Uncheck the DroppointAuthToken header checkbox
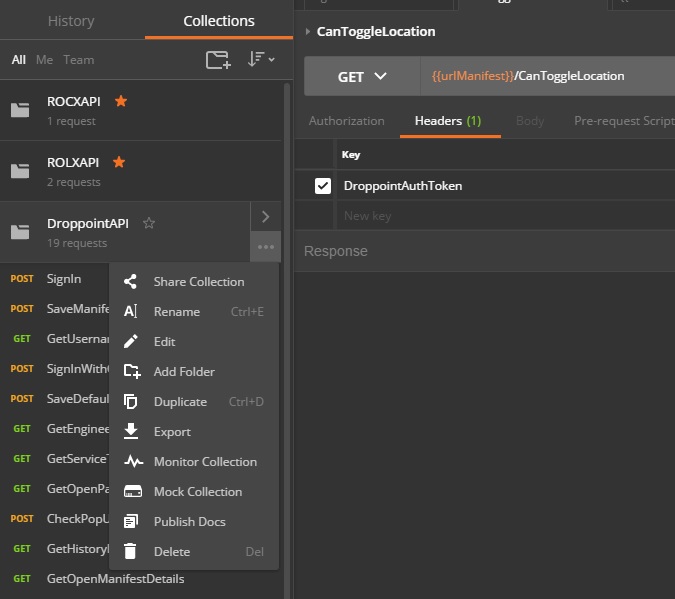Image resolution: width=675 pixels, height=599 pixels. pyautogui.click(x=323, y=186)
